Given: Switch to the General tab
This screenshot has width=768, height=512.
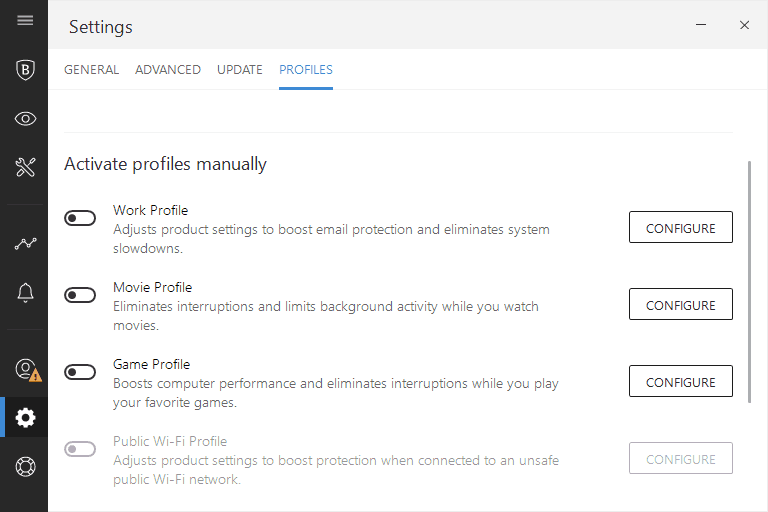Looking at the screenshot, I should (x=92, y=70).
